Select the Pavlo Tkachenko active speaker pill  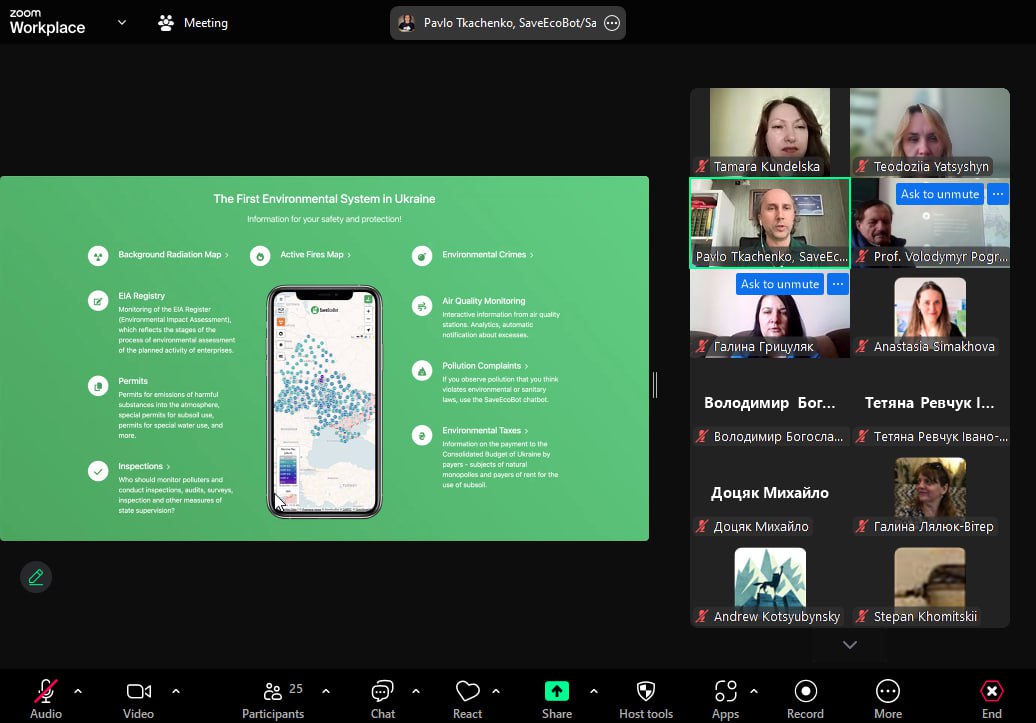[x=507, y=23]
